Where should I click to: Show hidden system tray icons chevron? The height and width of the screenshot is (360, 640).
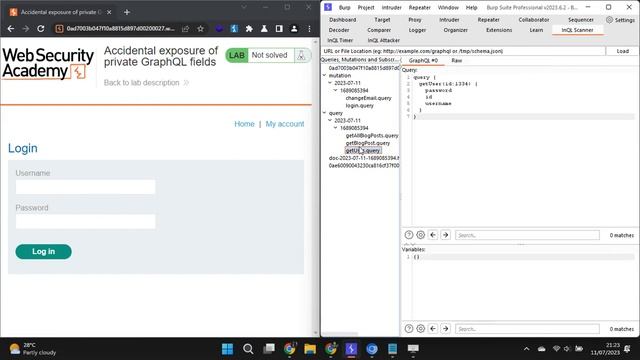coord(527,349)
